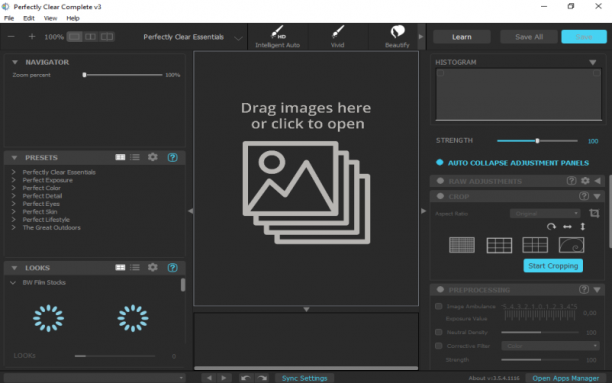
Task: Switch Looks panel to list view
Action: pyautogui.click(x=135, y=267)
